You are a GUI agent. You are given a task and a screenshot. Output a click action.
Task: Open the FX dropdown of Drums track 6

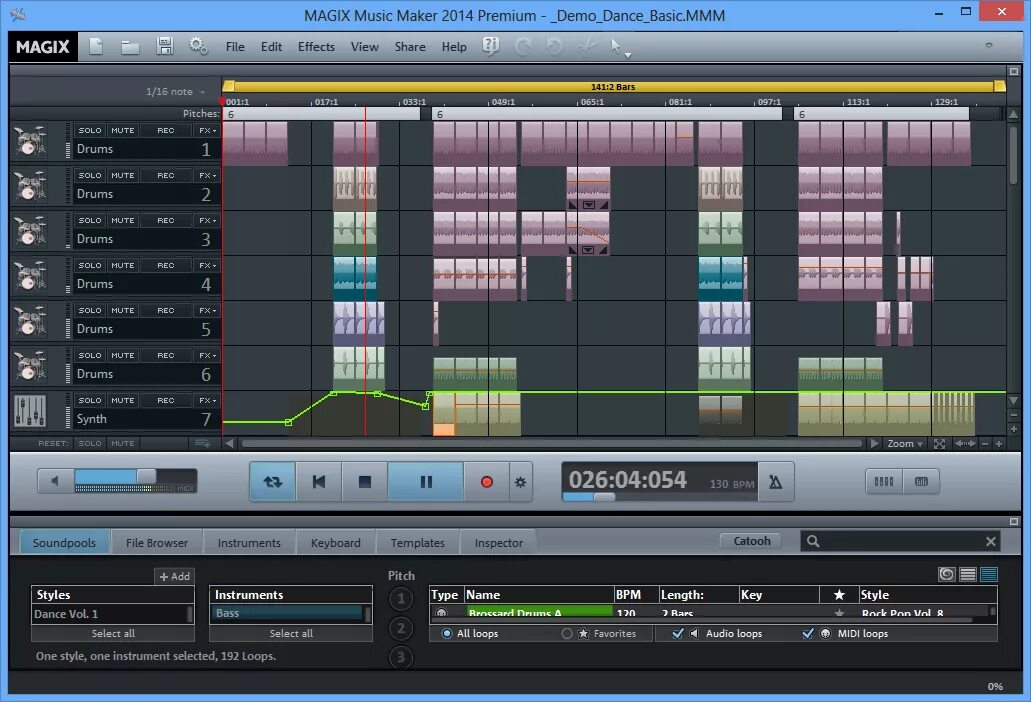pyautogui.click(x=208, y=356)
